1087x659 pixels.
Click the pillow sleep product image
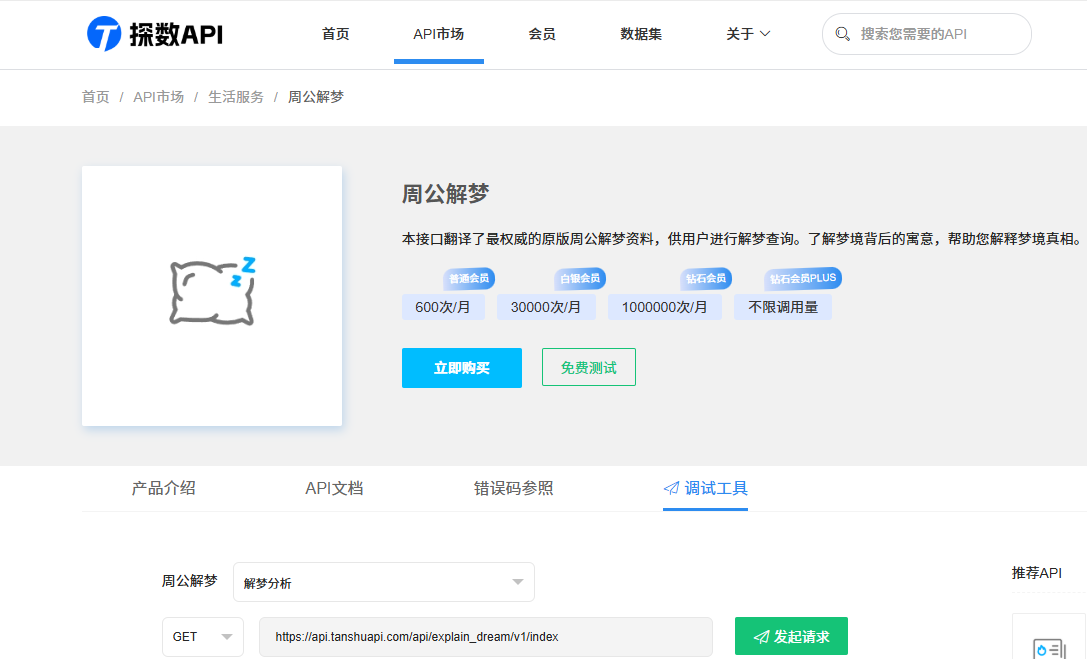click(212, 294)
